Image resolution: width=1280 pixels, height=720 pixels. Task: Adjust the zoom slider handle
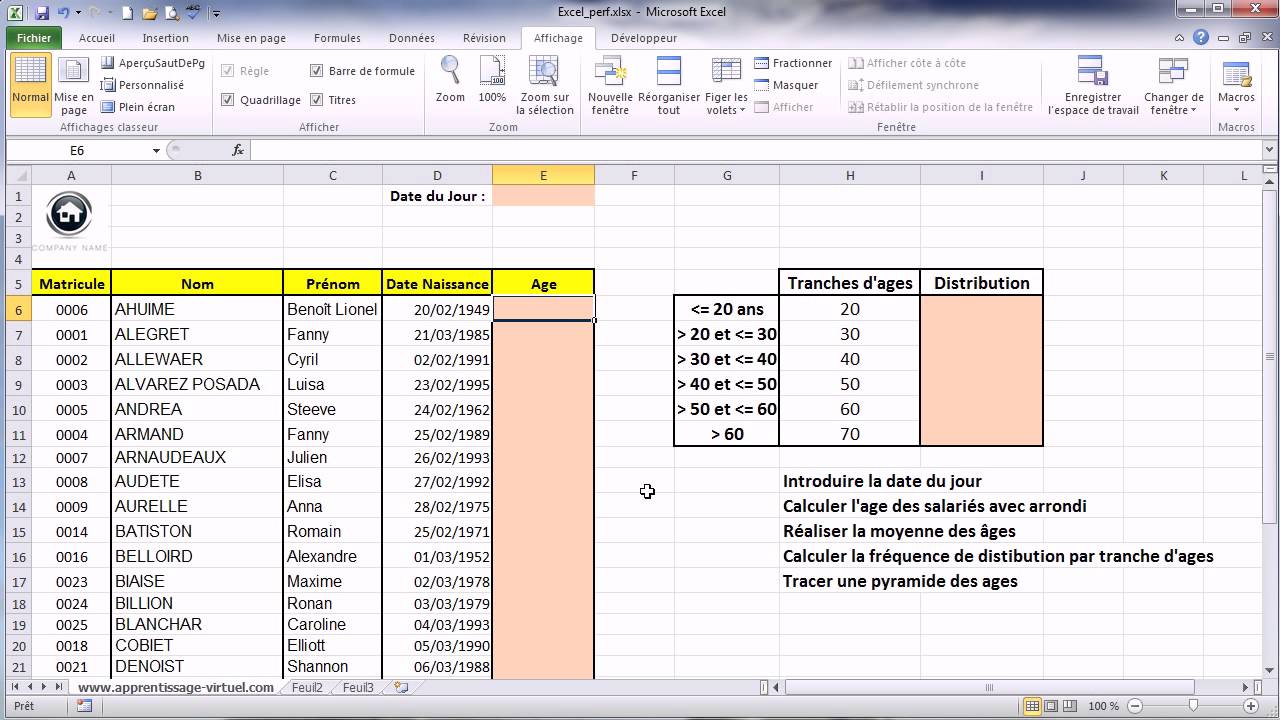(1193, 706)
